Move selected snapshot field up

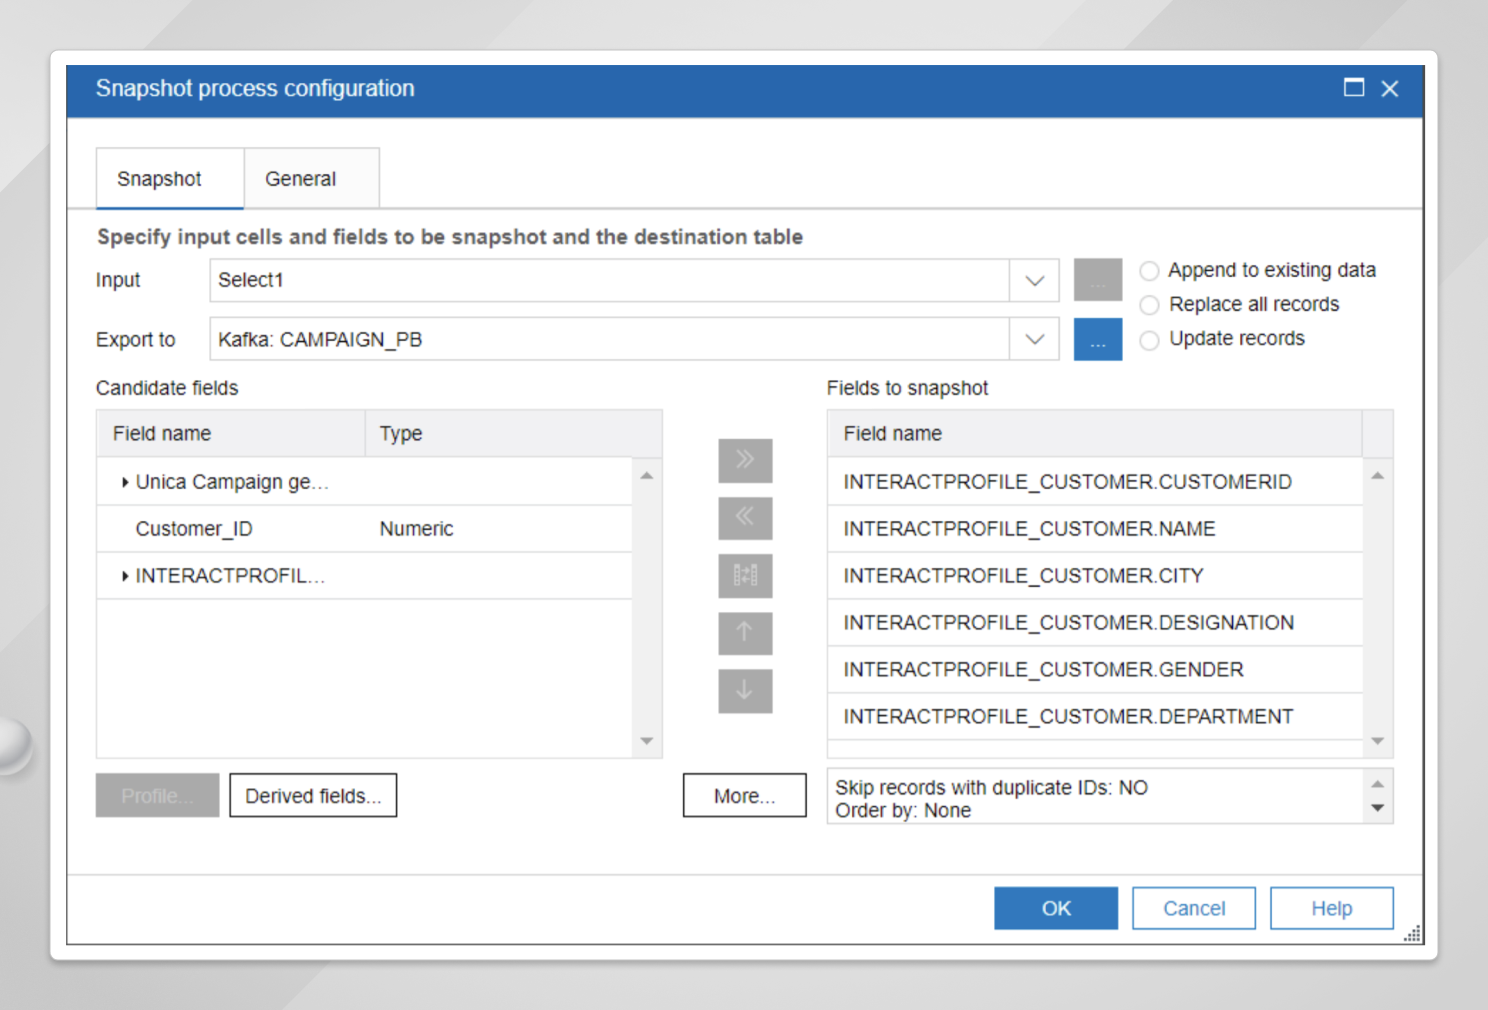pyautogui.click(x=744, y=633)
